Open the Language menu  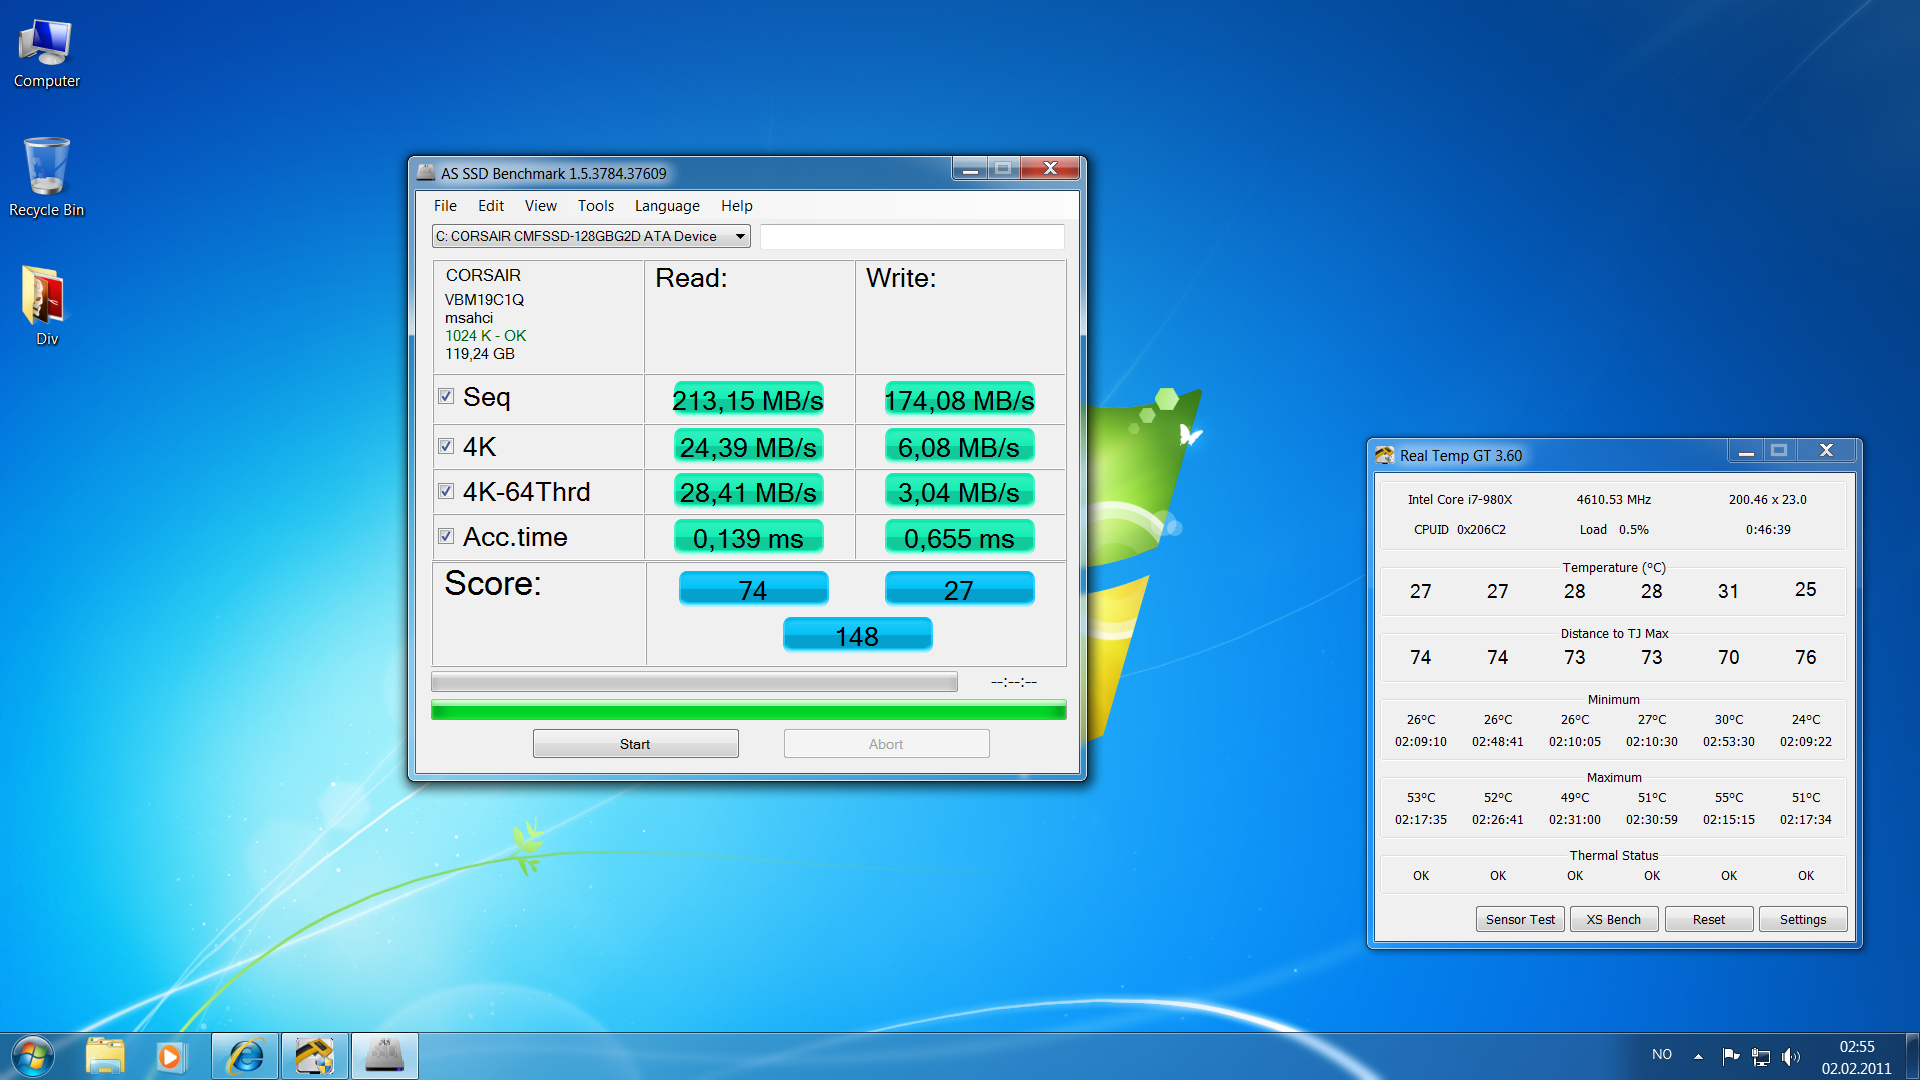pos(667,206)
